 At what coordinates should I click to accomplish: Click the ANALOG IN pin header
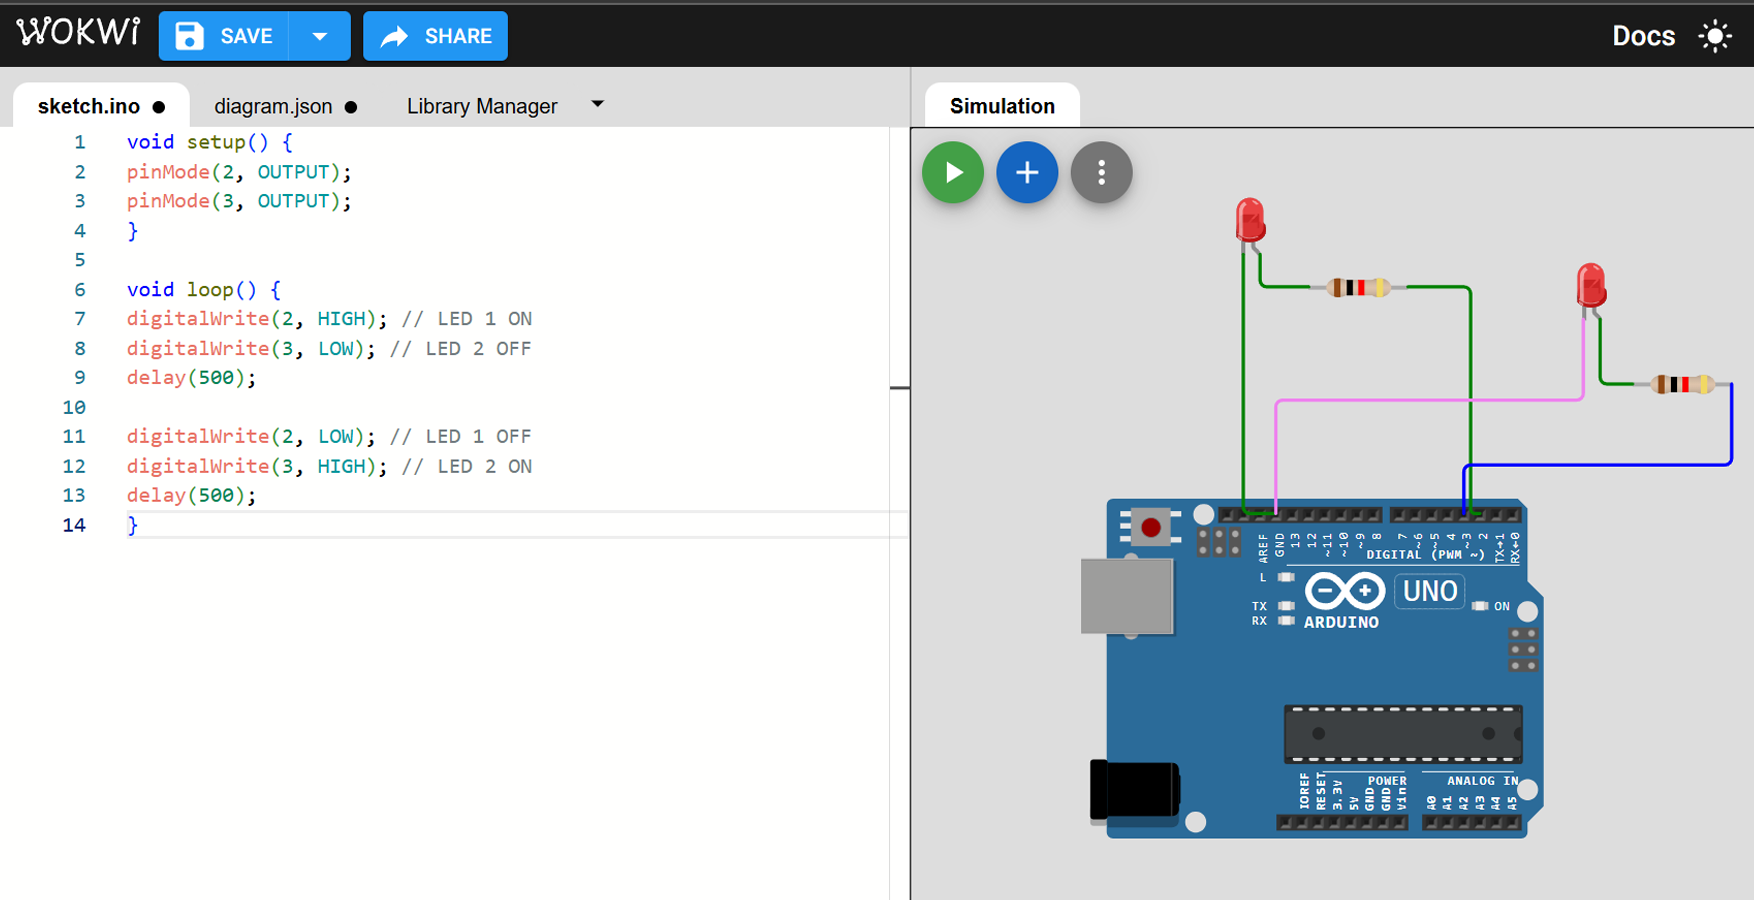tap(1472, 822)
